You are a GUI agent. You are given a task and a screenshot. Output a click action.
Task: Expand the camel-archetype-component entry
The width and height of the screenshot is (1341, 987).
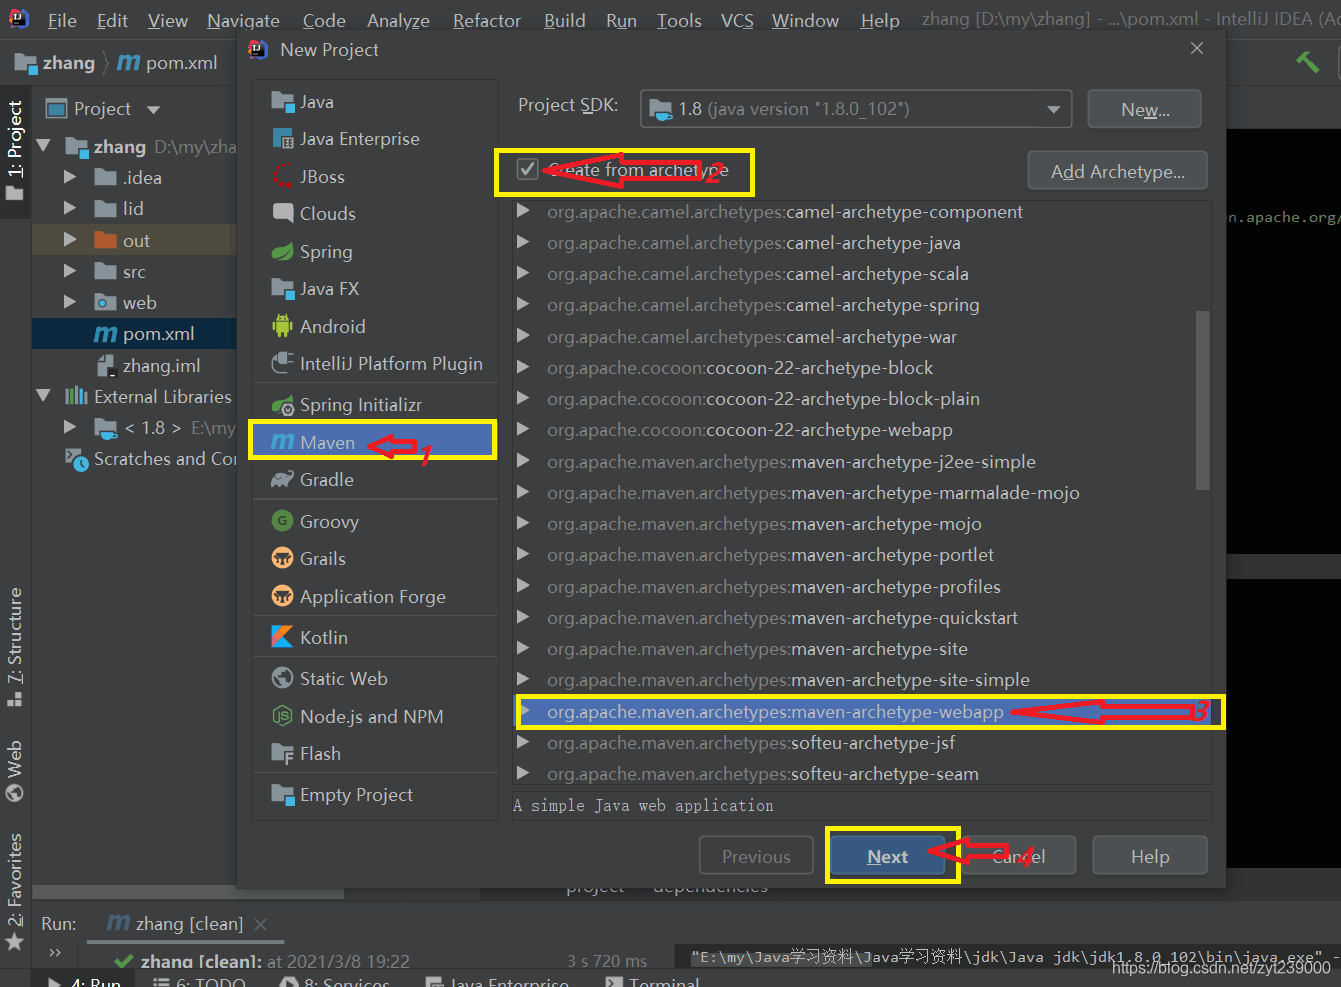[523, 212]
